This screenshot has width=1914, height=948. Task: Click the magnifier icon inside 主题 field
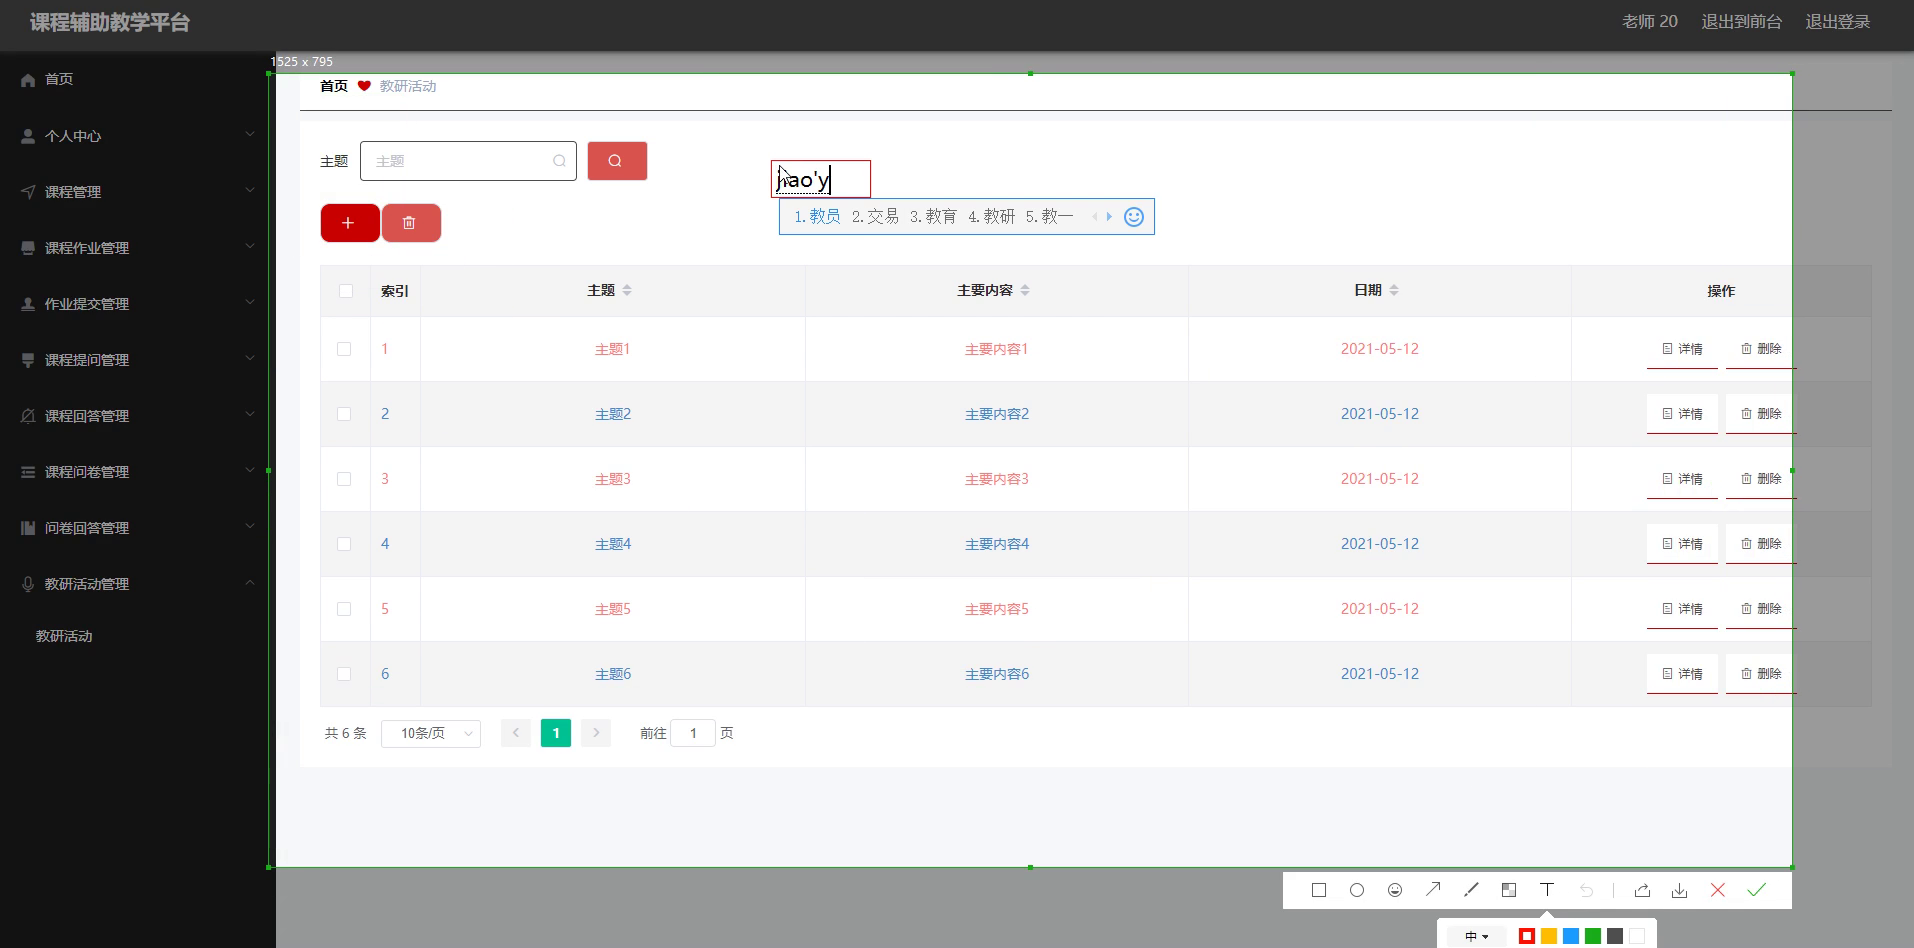click(x=559, y=161)
